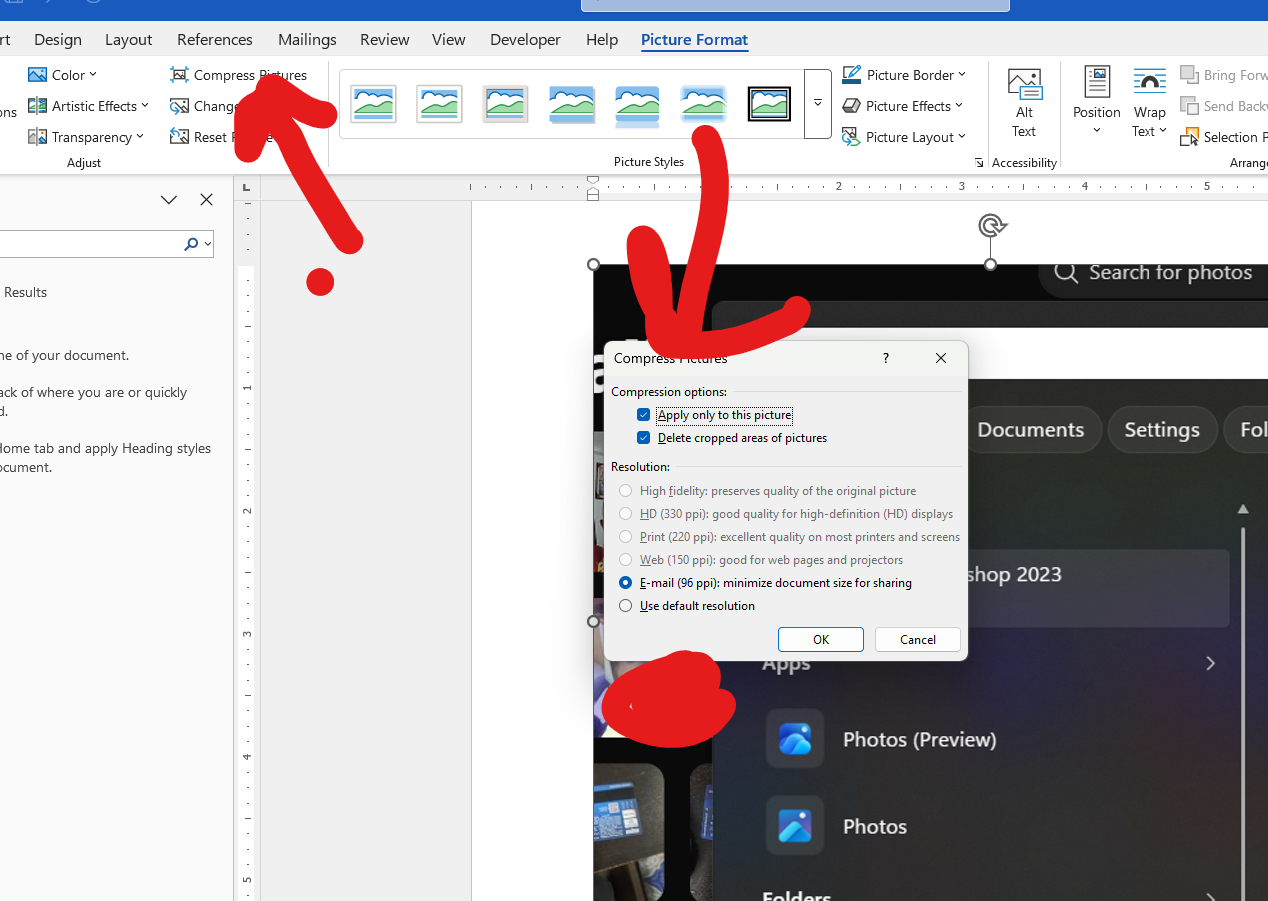Viewport: 1268px width, 901px height.
Task: Click the Reset Picture icon
Action: 179,137
